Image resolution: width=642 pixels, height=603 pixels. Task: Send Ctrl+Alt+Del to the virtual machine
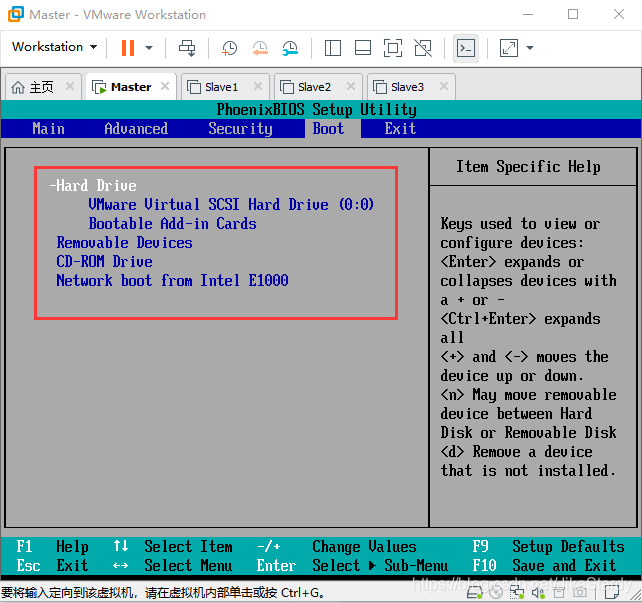tap(187, 48)
